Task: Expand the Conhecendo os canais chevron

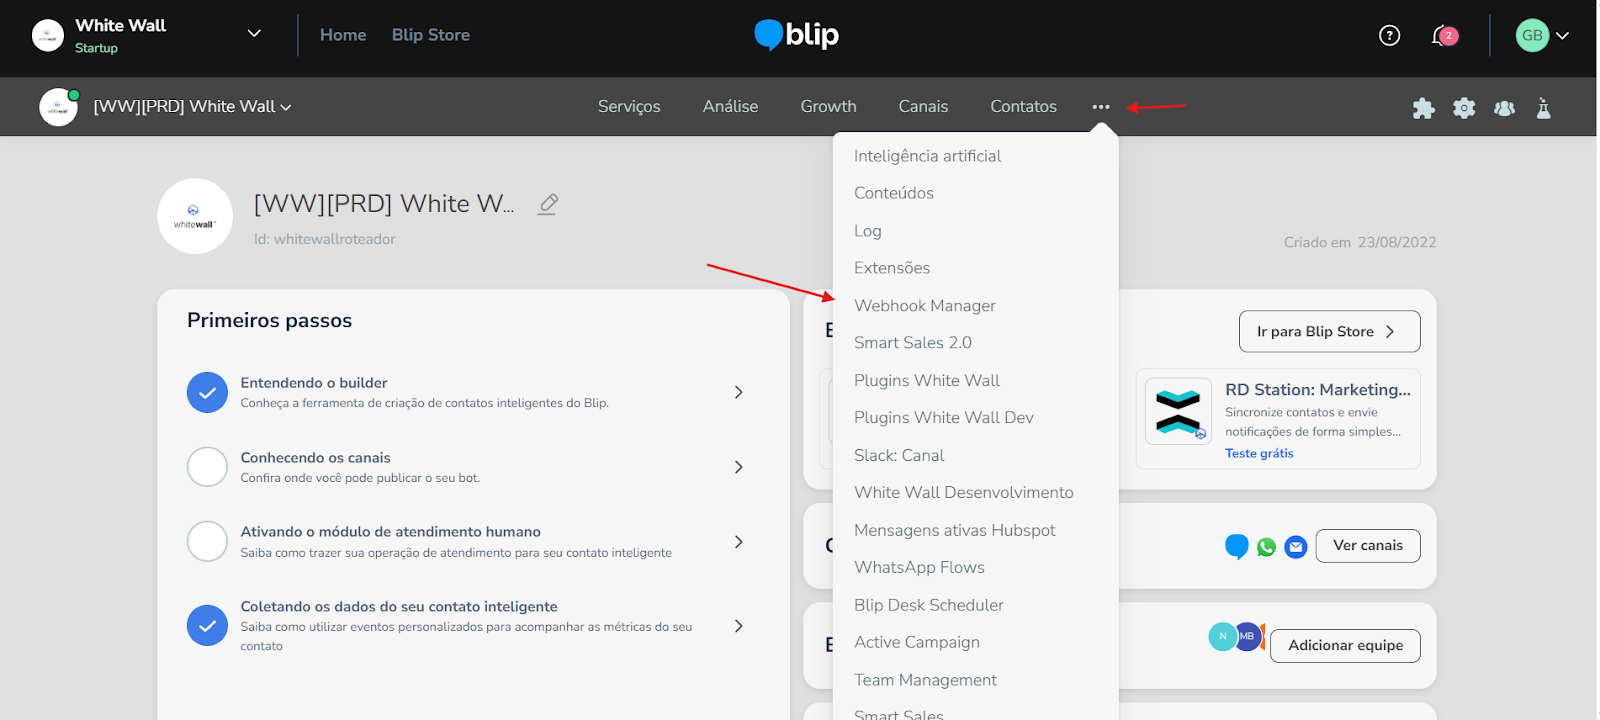Action: pos(739,467)
